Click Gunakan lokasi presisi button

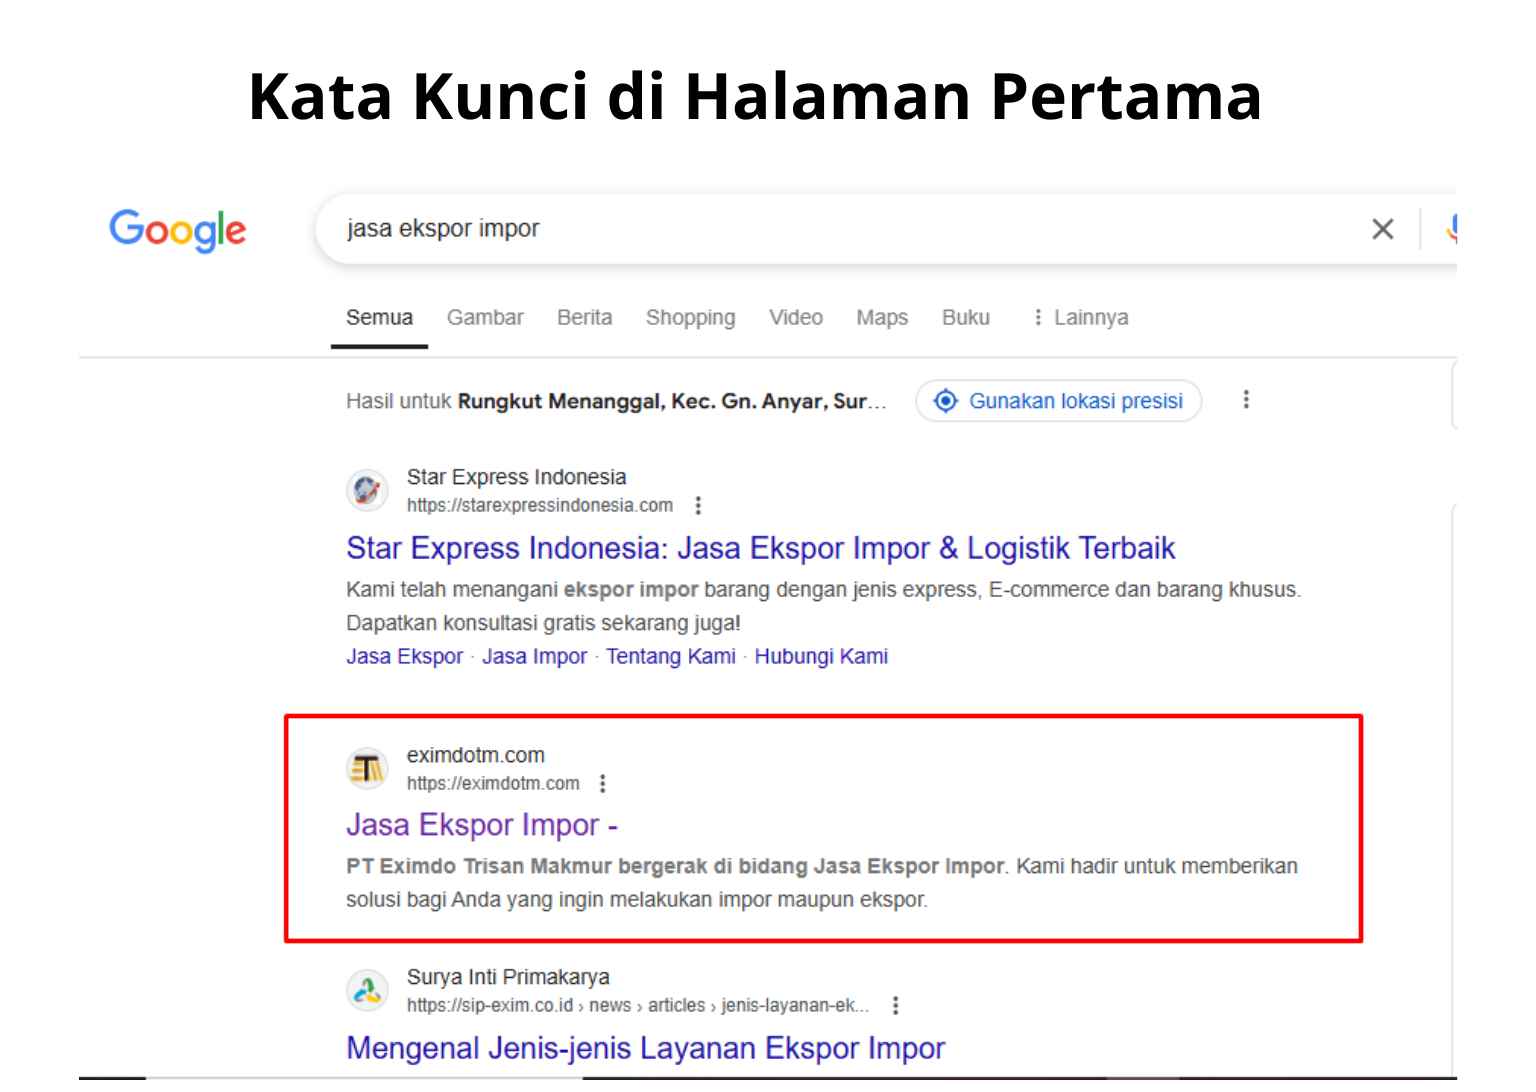[x=1059, y=401]
